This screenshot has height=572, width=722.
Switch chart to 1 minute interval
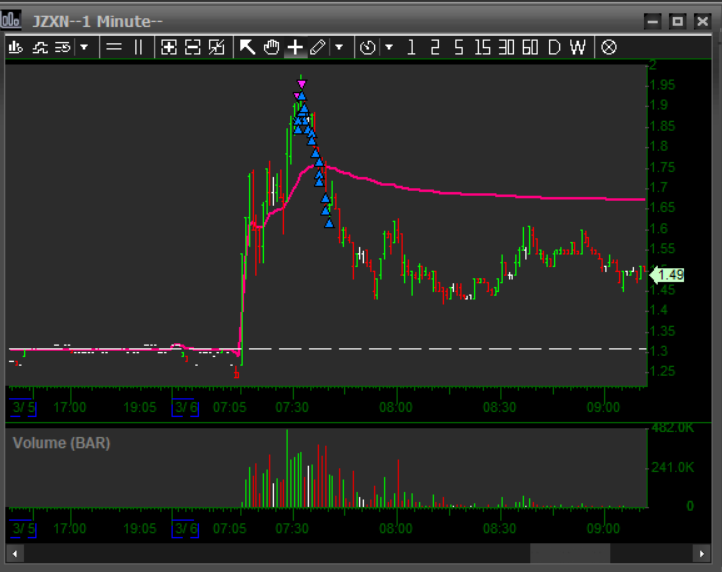411,47
